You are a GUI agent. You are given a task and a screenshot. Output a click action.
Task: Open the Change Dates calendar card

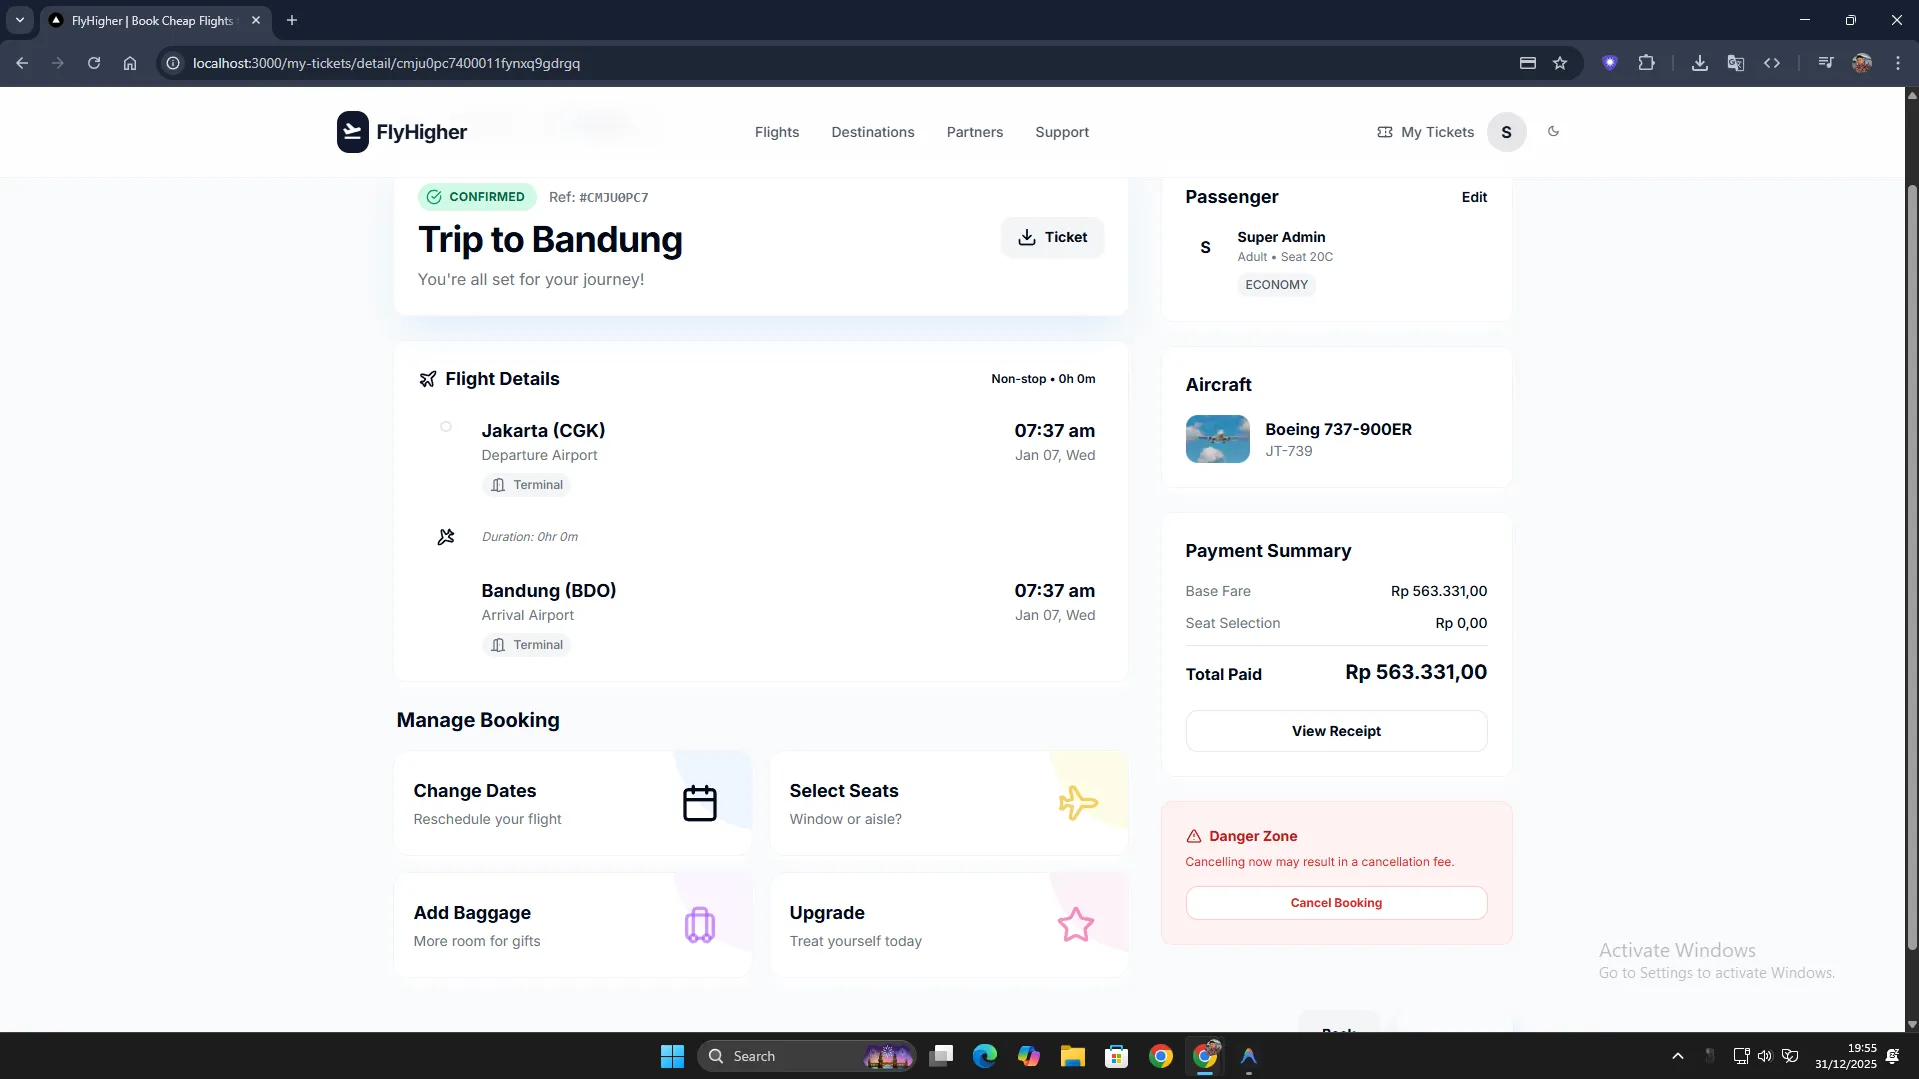pos(572,803)
